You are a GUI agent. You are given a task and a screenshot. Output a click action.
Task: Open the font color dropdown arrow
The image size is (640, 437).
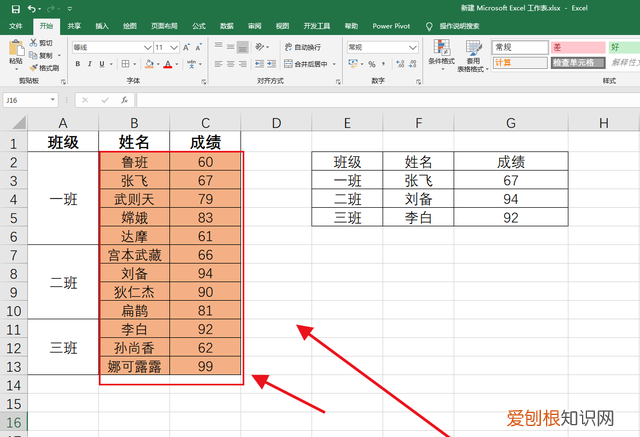(177, 64)
